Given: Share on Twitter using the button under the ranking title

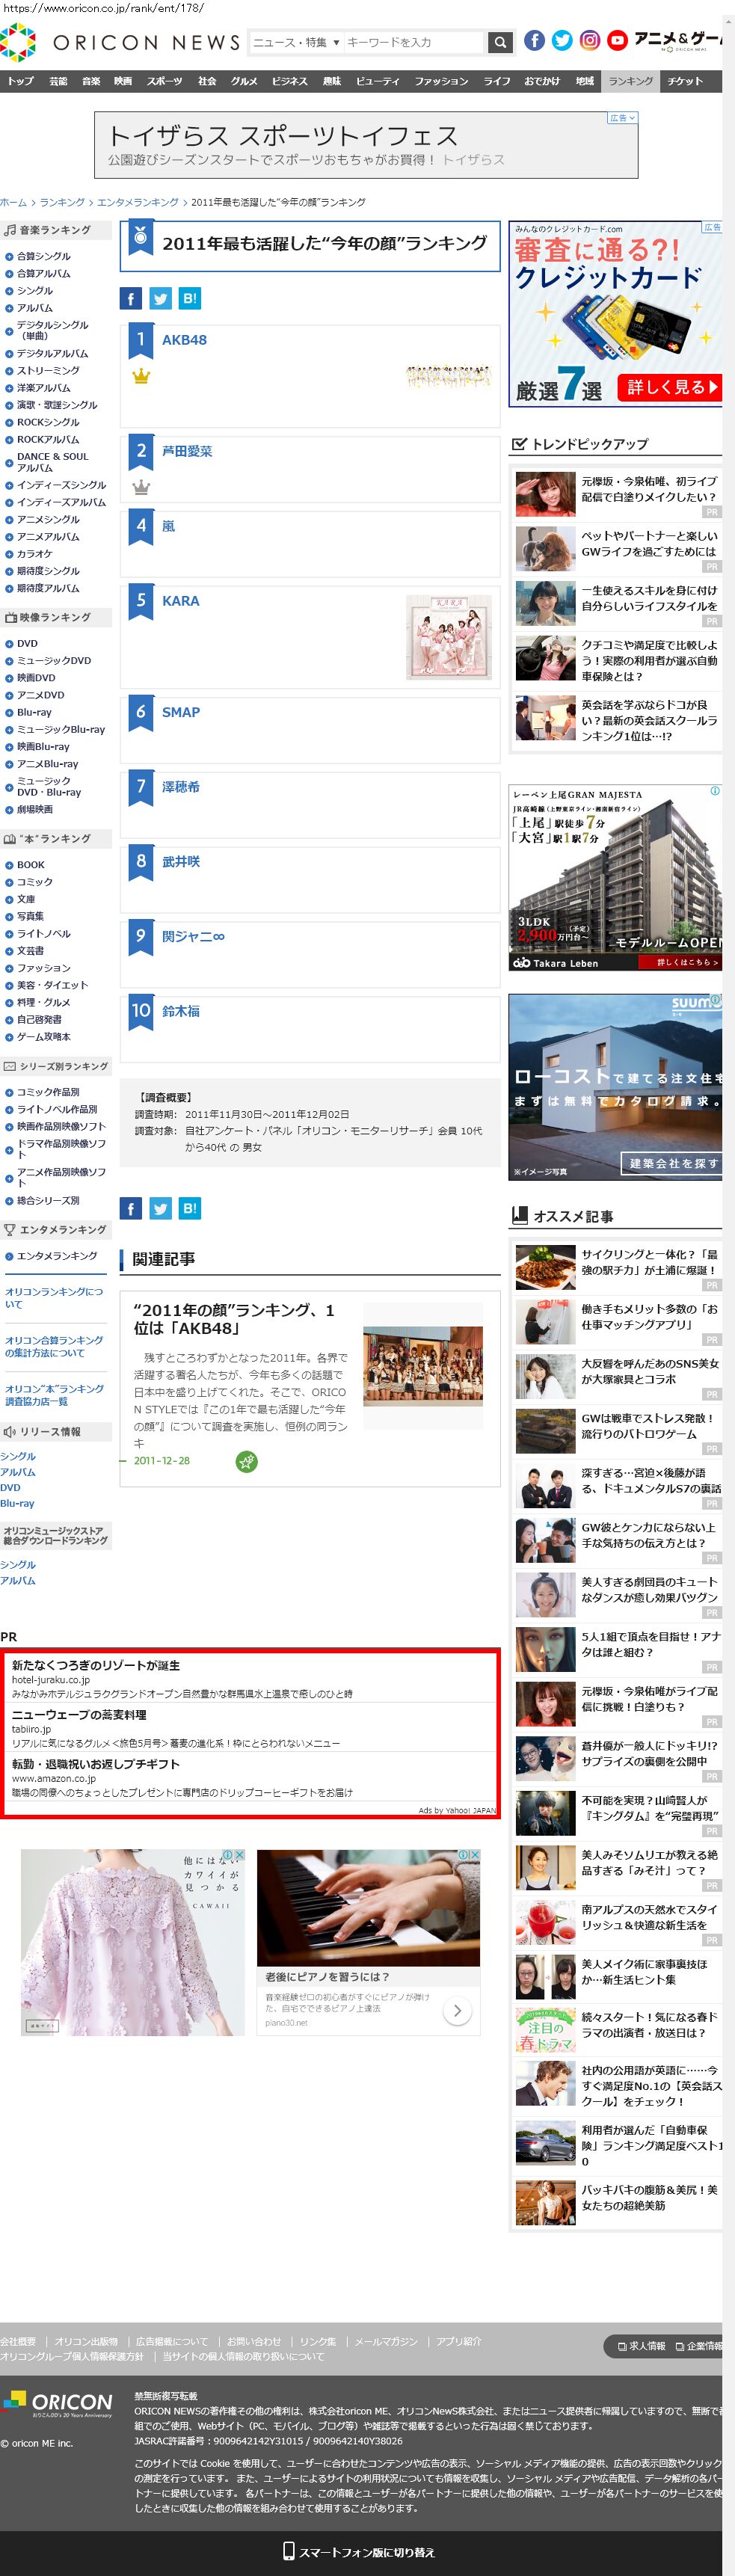Looking at the screenshot, I should point(160,298).
